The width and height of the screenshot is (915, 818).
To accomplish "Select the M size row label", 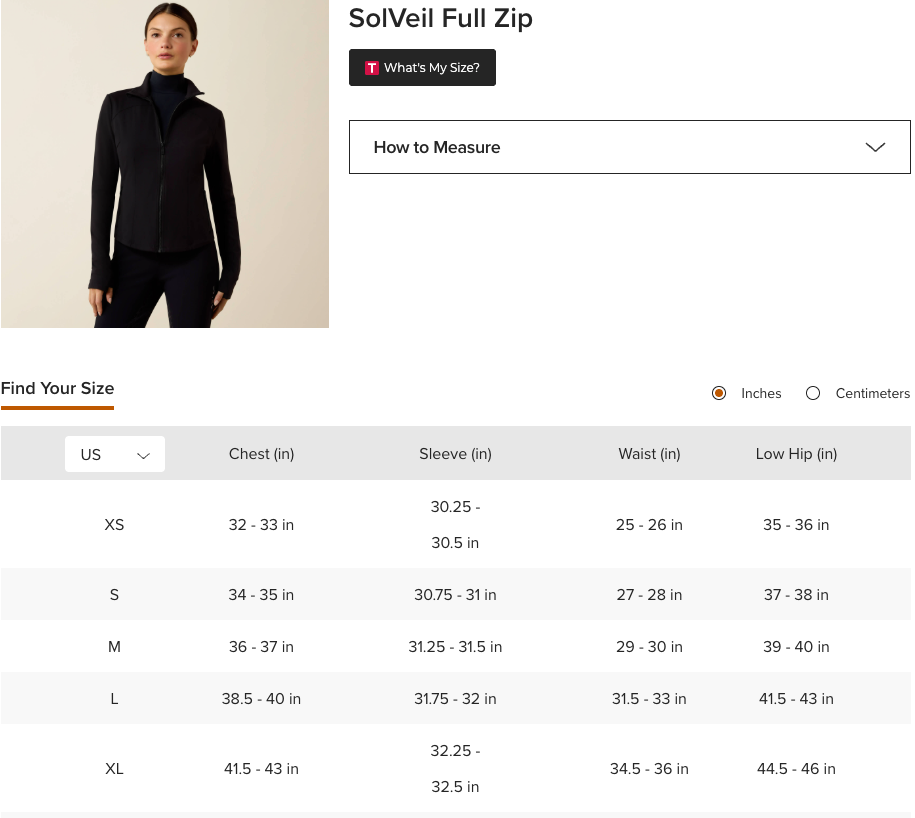I will tap(114, 647).
